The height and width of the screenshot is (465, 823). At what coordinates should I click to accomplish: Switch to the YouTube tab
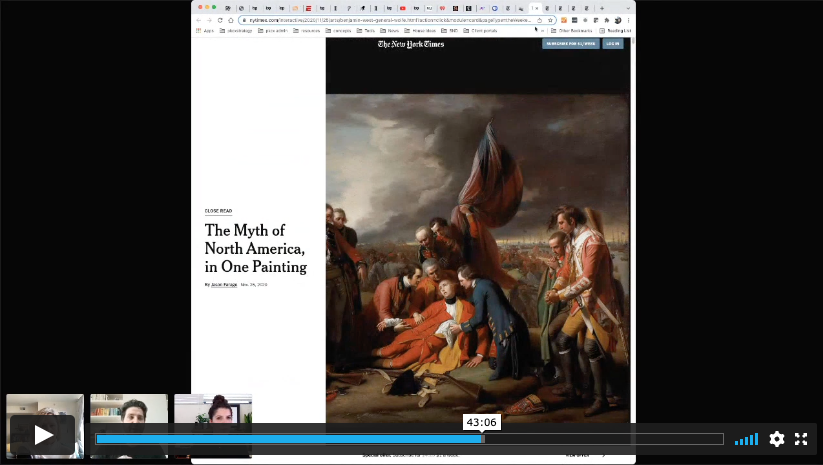403,8
